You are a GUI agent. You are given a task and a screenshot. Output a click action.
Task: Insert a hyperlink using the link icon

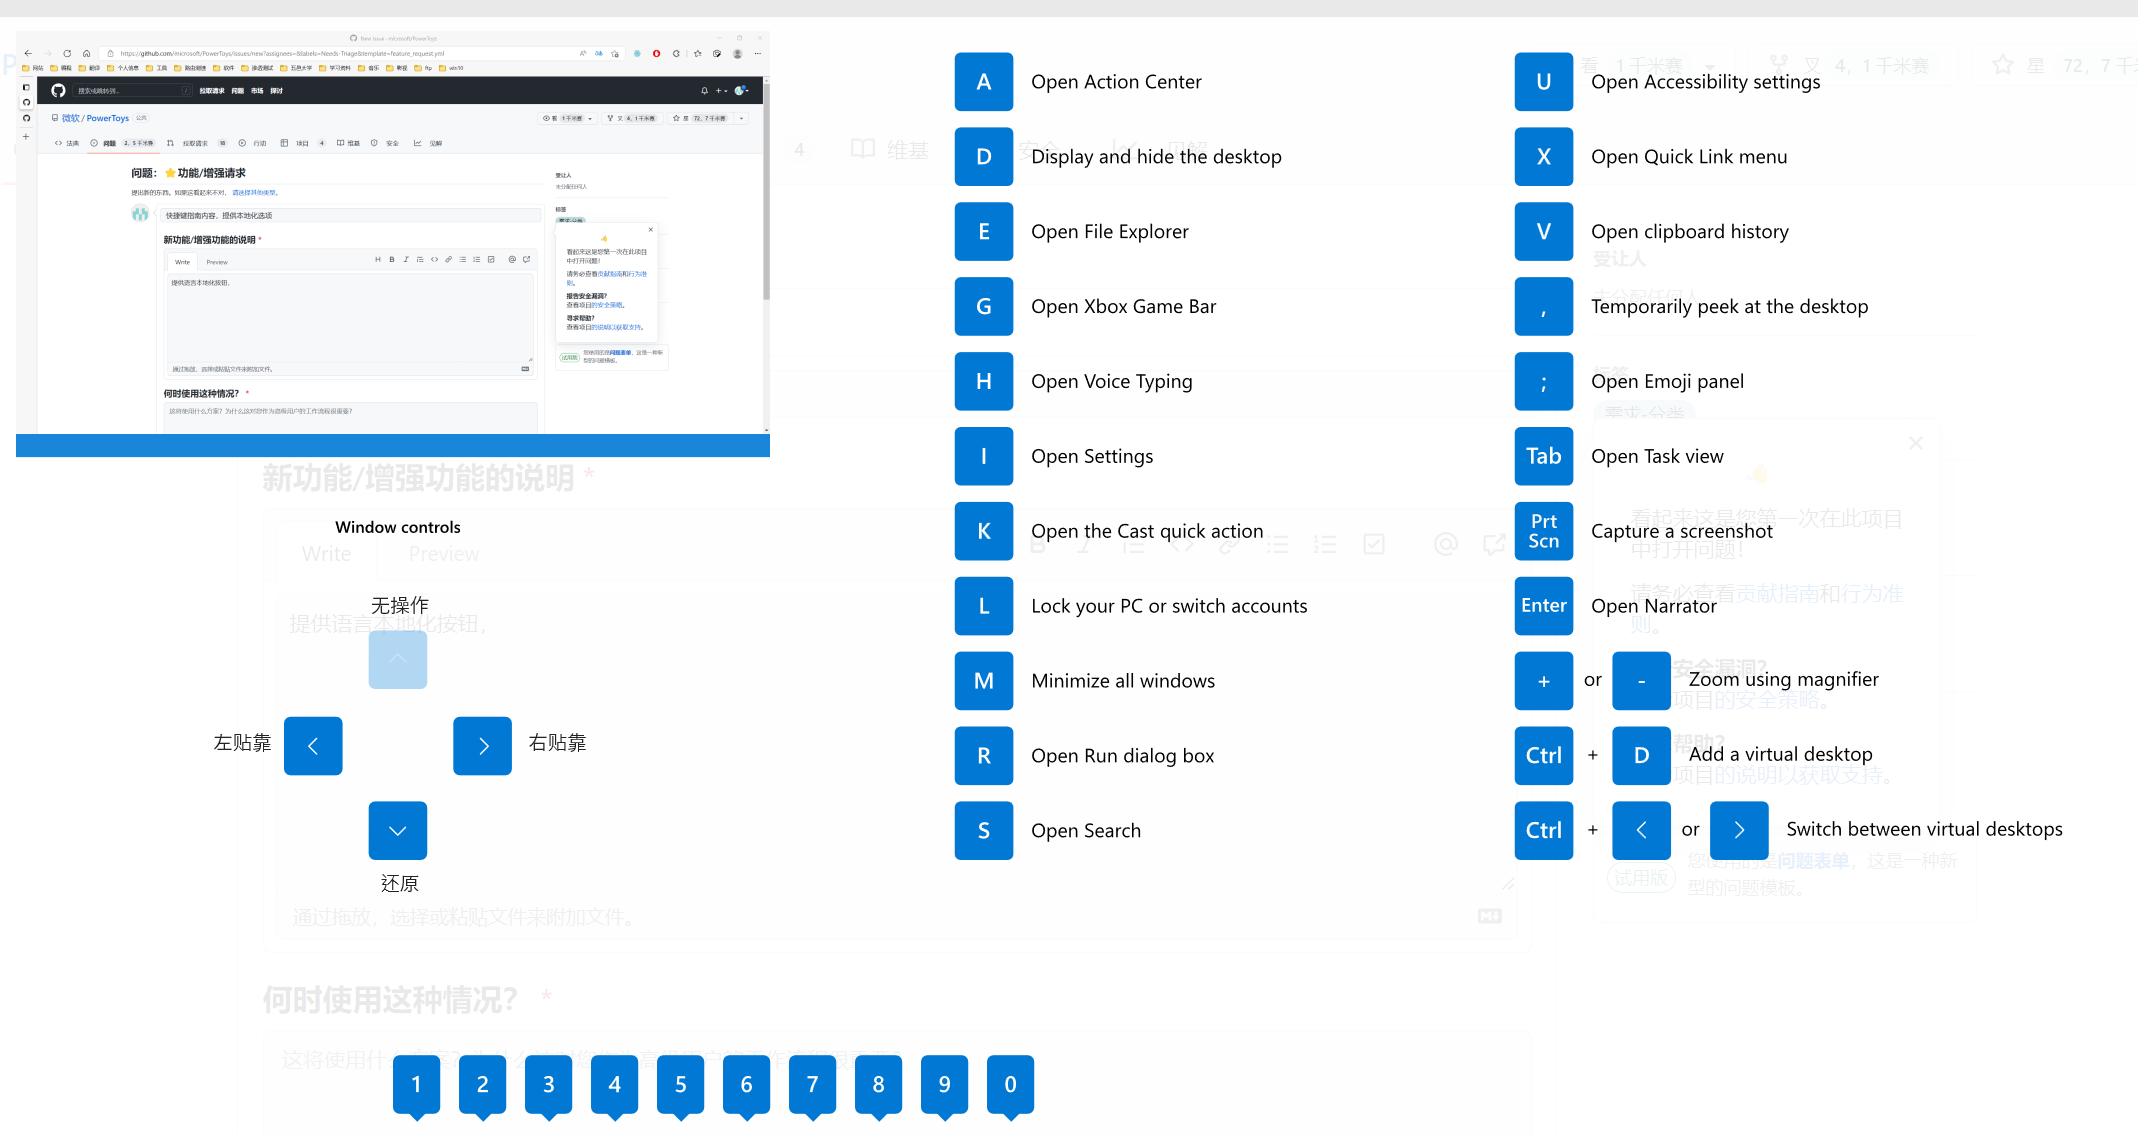(x=449, y=259)
